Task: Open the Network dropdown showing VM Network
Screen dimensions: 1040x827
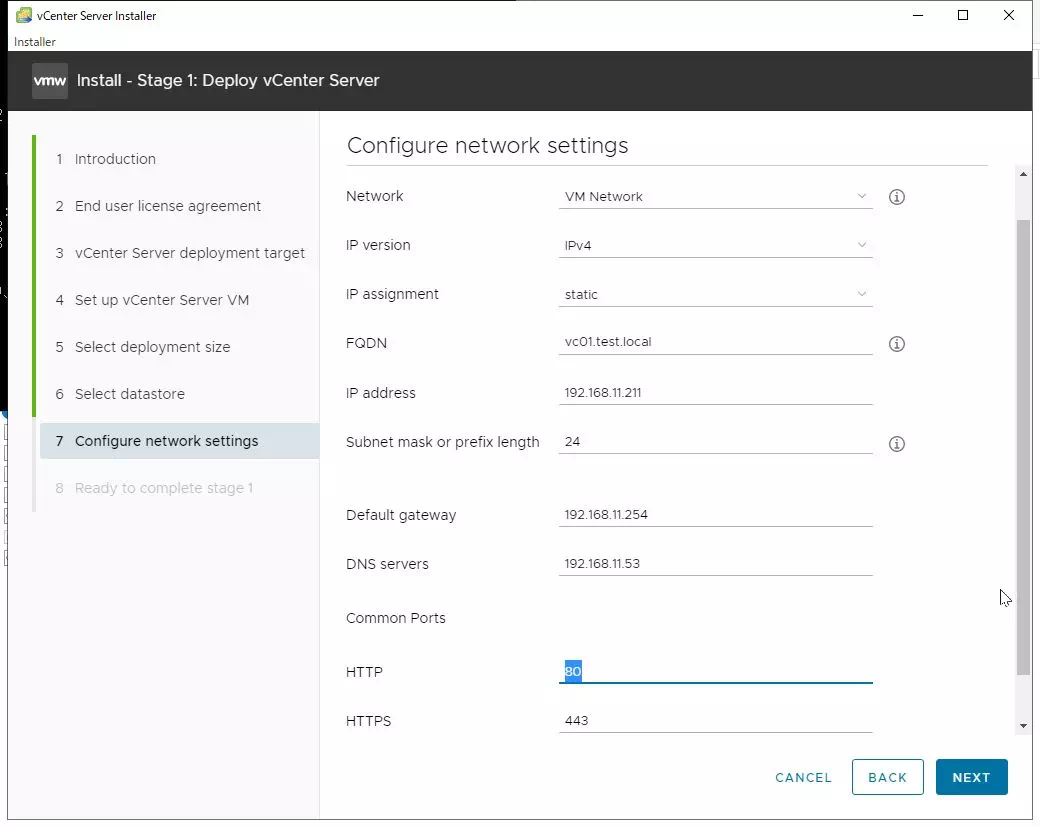Action: (x=715, y=196)
